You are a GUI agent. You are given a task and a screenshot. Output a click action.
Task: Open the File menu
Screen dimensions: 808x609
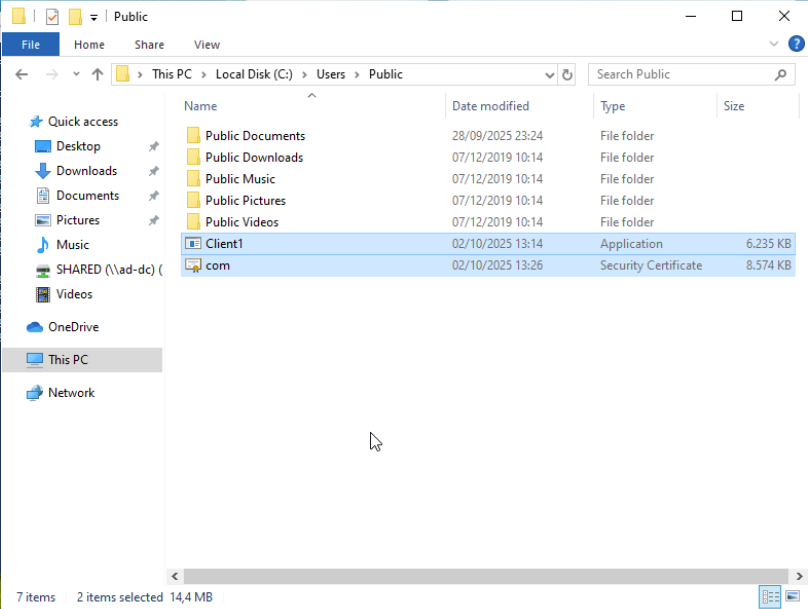tap(30, 44)
